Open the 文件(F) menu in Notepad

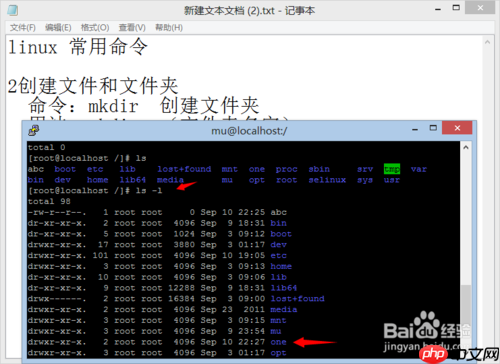(23, 27)
